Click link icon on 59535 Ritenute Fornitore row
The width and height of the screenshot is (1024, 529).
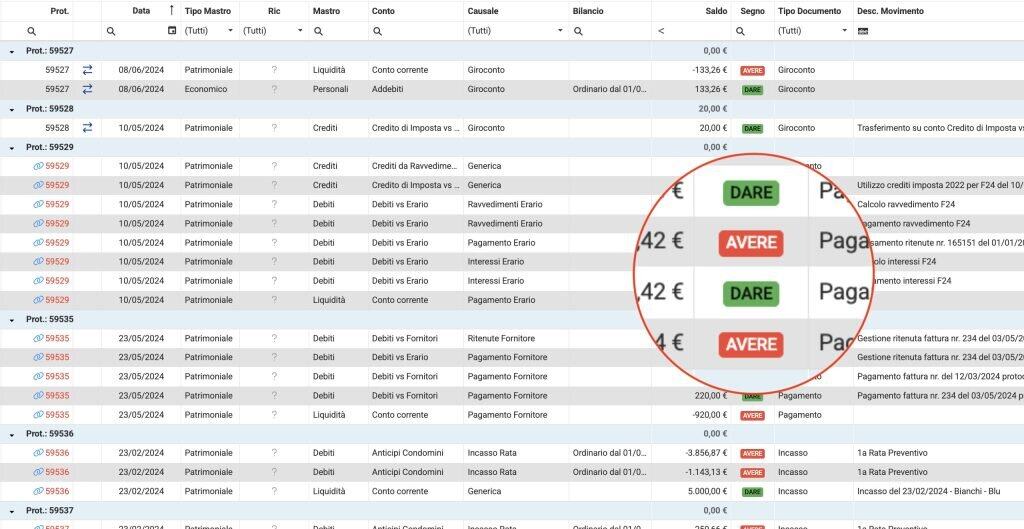pyautogui.click(x=39, y=338)
